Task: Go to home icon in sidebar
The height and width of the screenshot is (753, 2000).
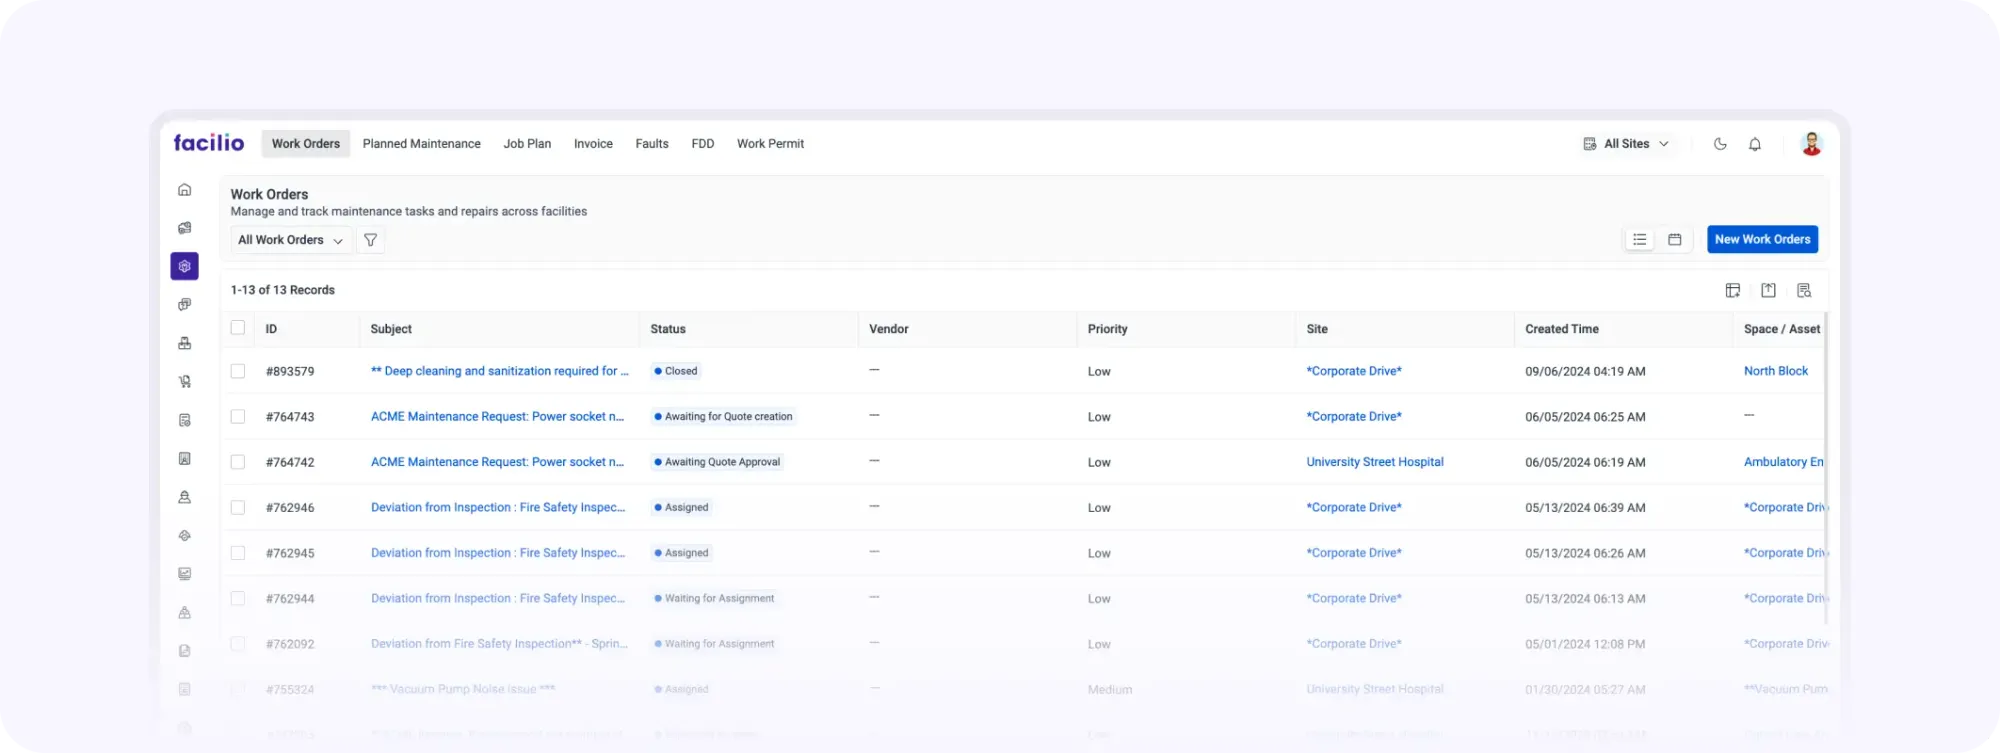Action: [185, 190]
